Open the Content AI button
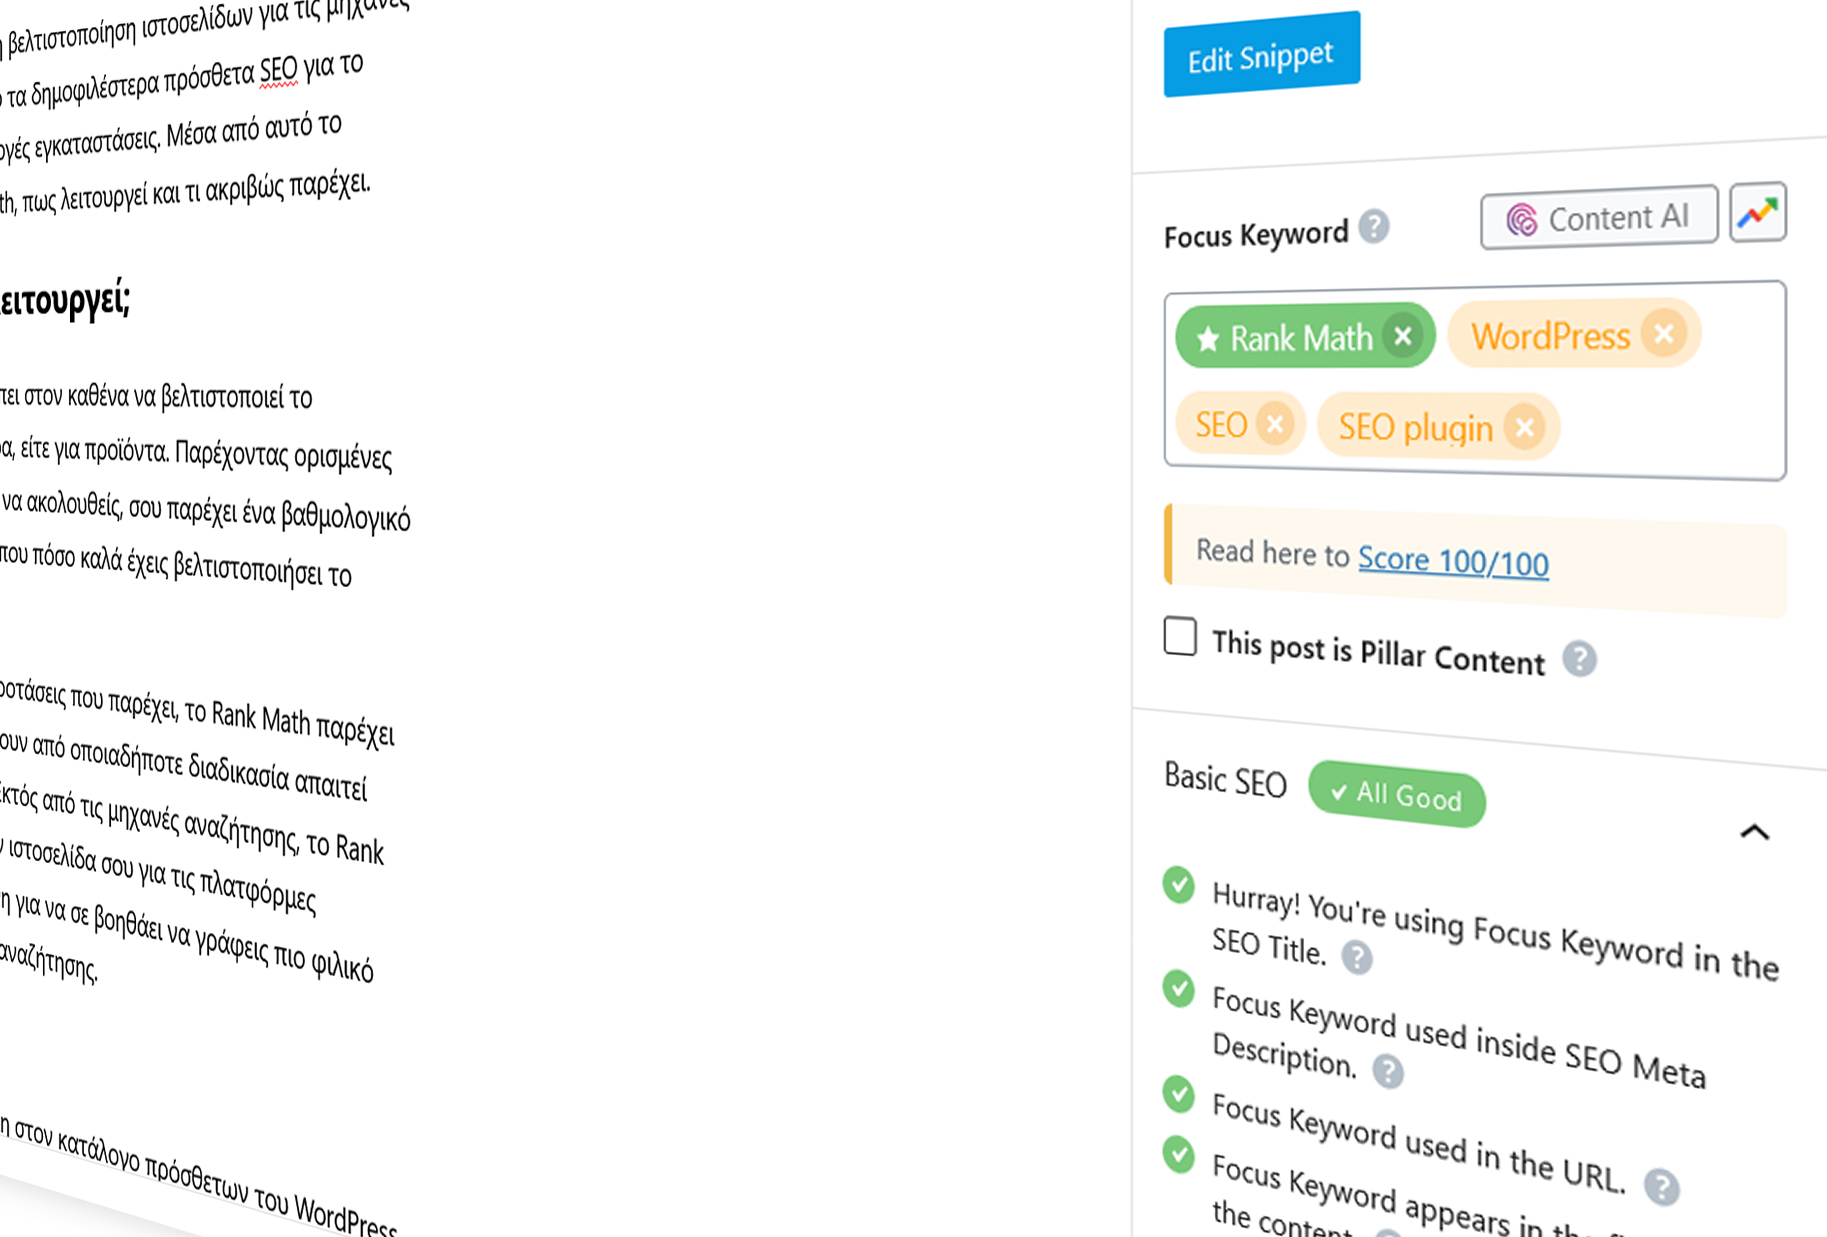This screenshot has height=1237, width=1827. [1598, 217]
